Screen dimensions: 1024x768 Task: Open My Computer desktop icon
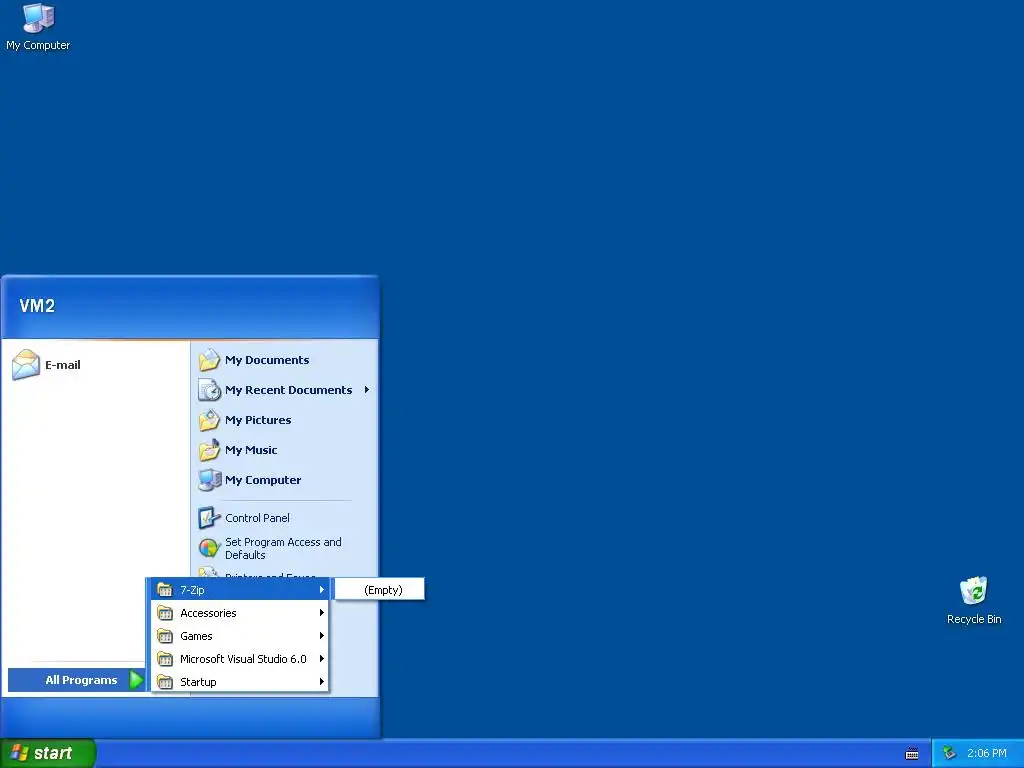coord(38,27)
